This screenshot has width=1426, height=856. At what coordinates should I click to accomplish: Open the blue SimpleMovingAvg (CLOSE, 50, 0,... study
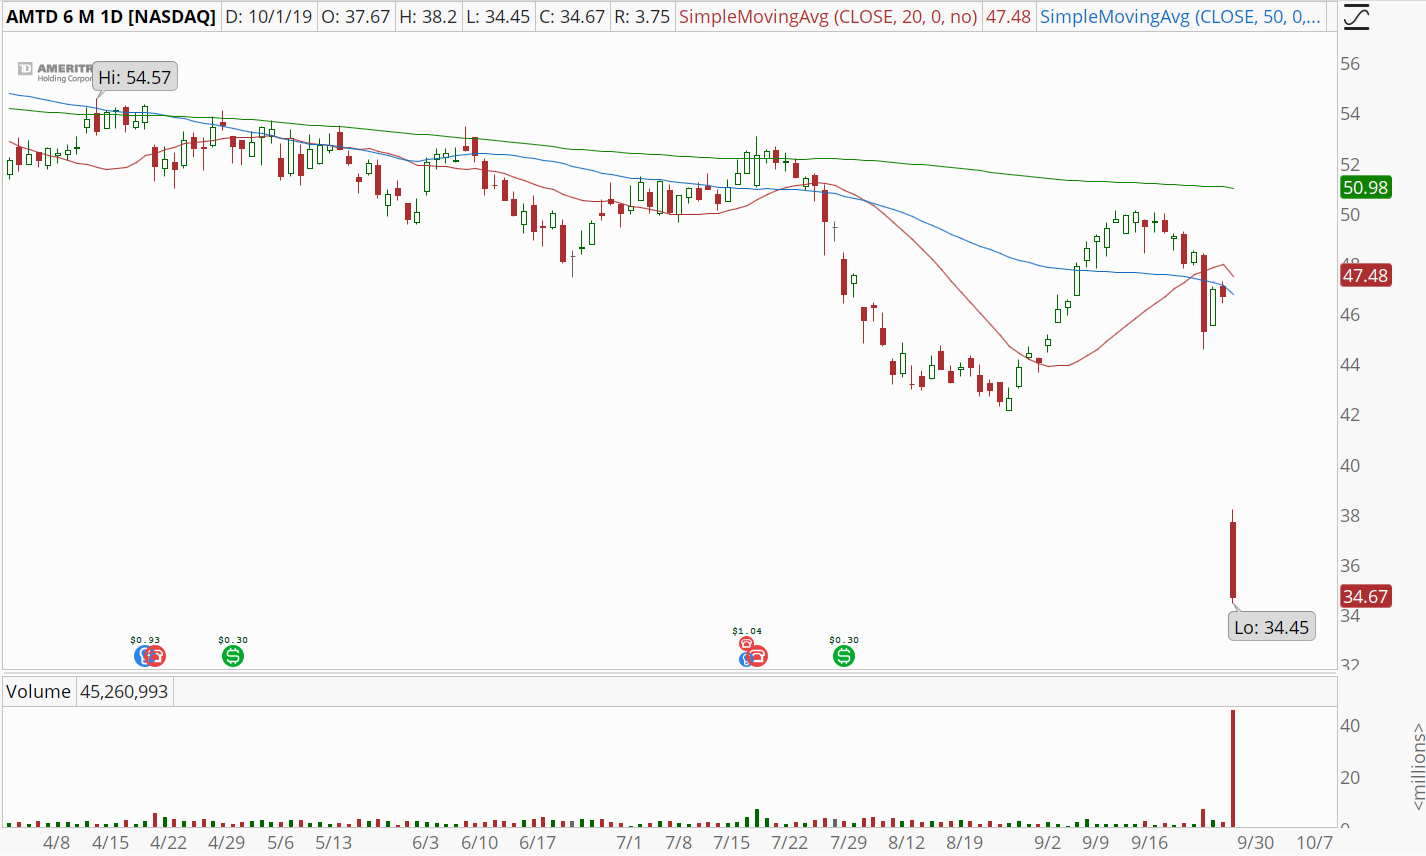click(x=1181, y=17)
